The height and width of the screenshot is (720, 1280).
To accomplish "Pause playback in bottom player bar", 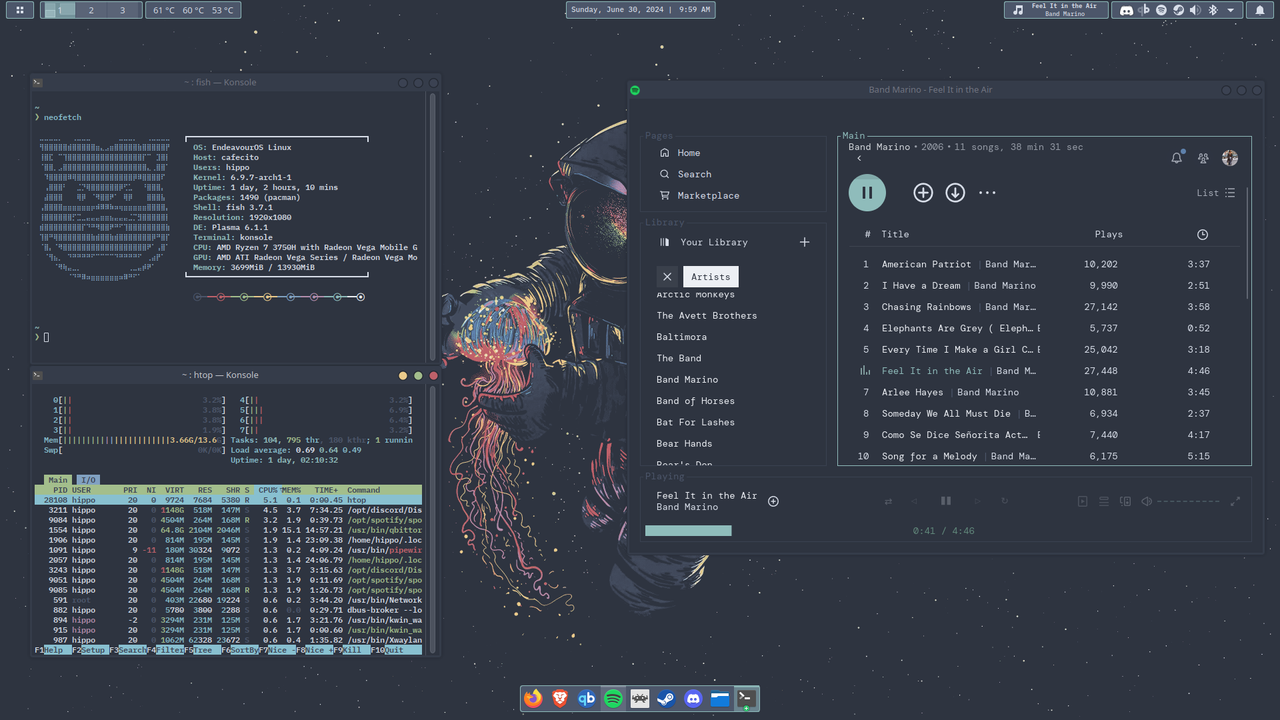I will pyautogui.click(x=945, y=501).
